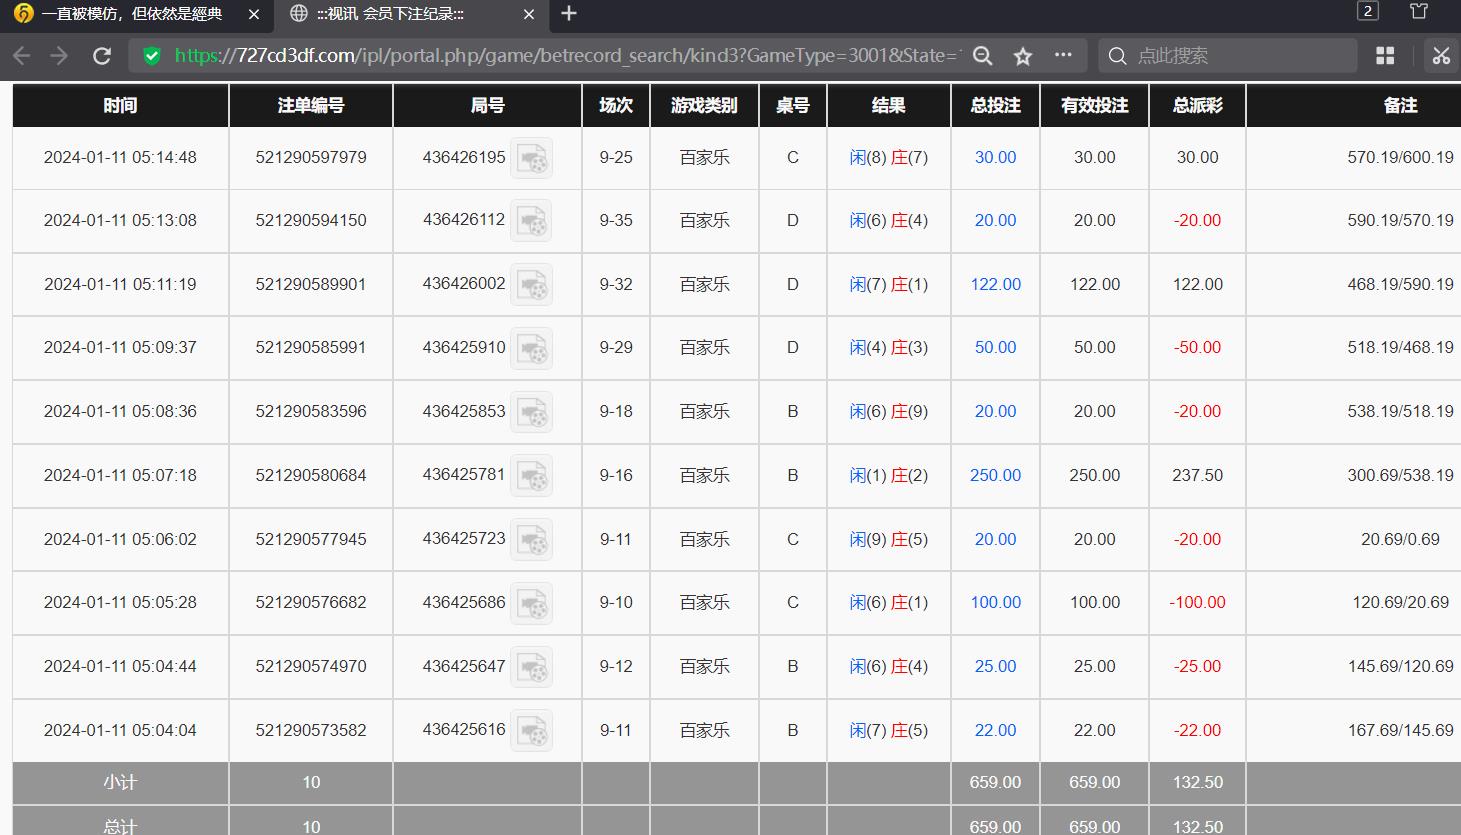Select bet slip number 521290589901
Viewport: 1461px width, 835px height.
click(311, 285)
